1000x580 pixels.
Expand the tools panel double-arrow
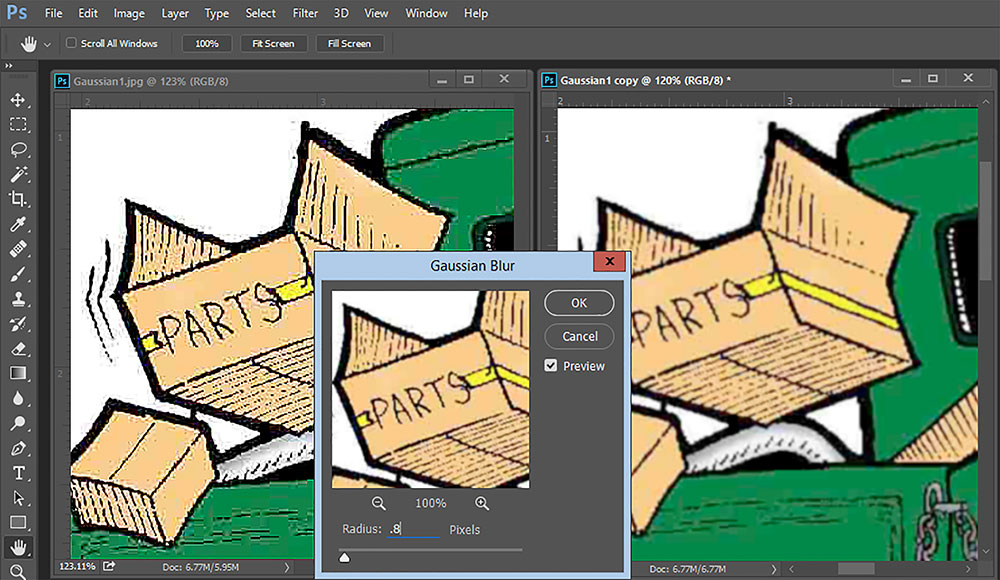(x=8, y=66)
